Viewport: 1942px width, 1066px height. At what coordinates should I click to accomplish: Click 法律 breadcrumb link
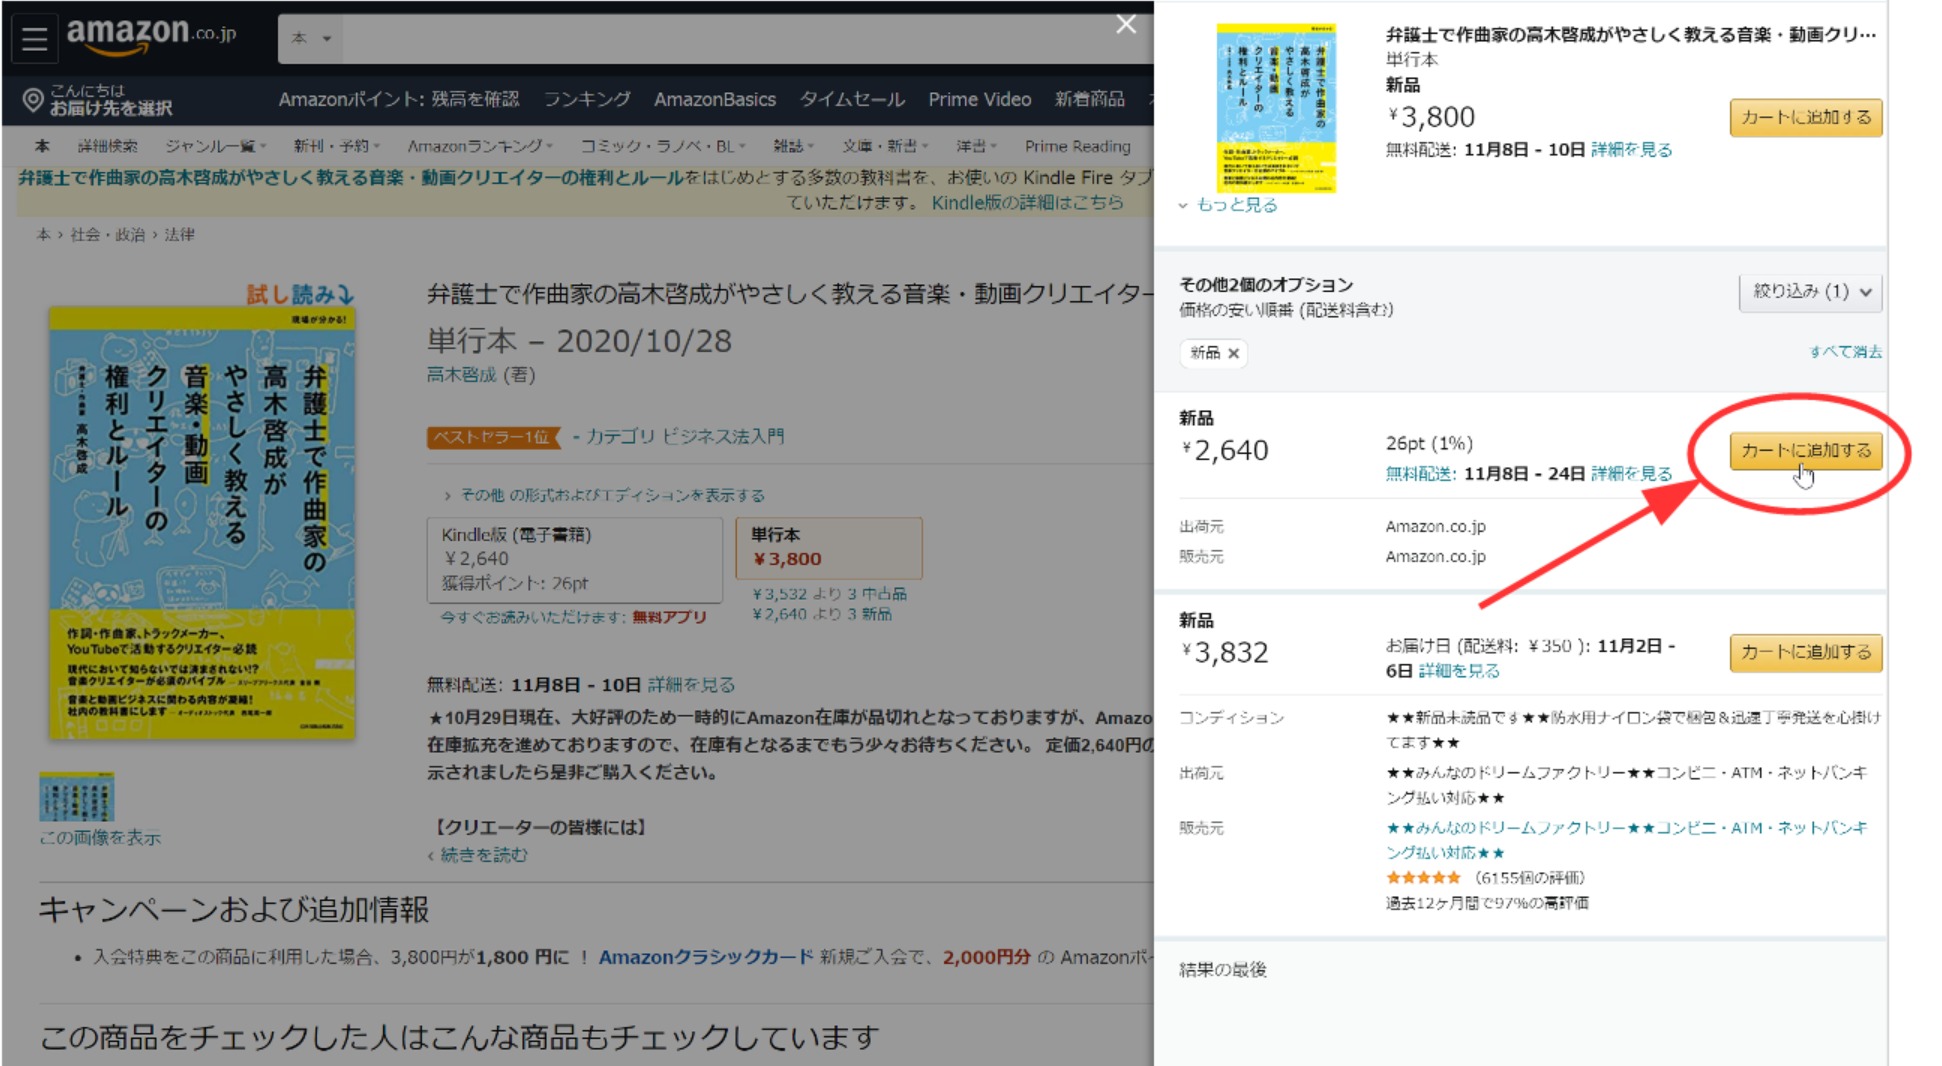tap(179, 235)
